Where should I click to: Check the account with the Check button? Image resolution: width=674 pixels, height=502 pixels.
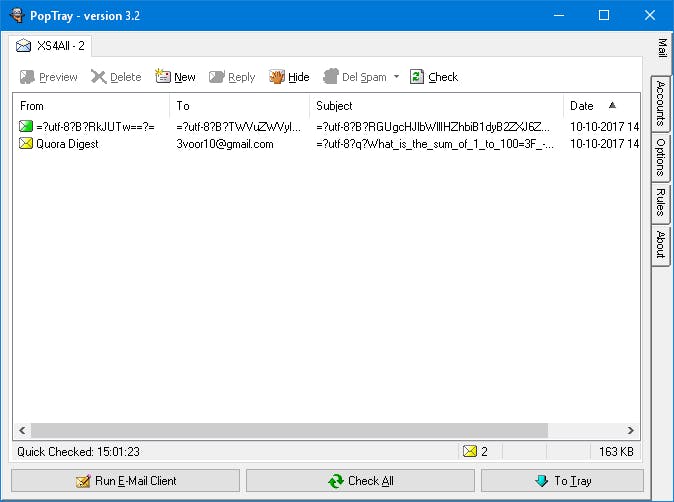point(434,77)
